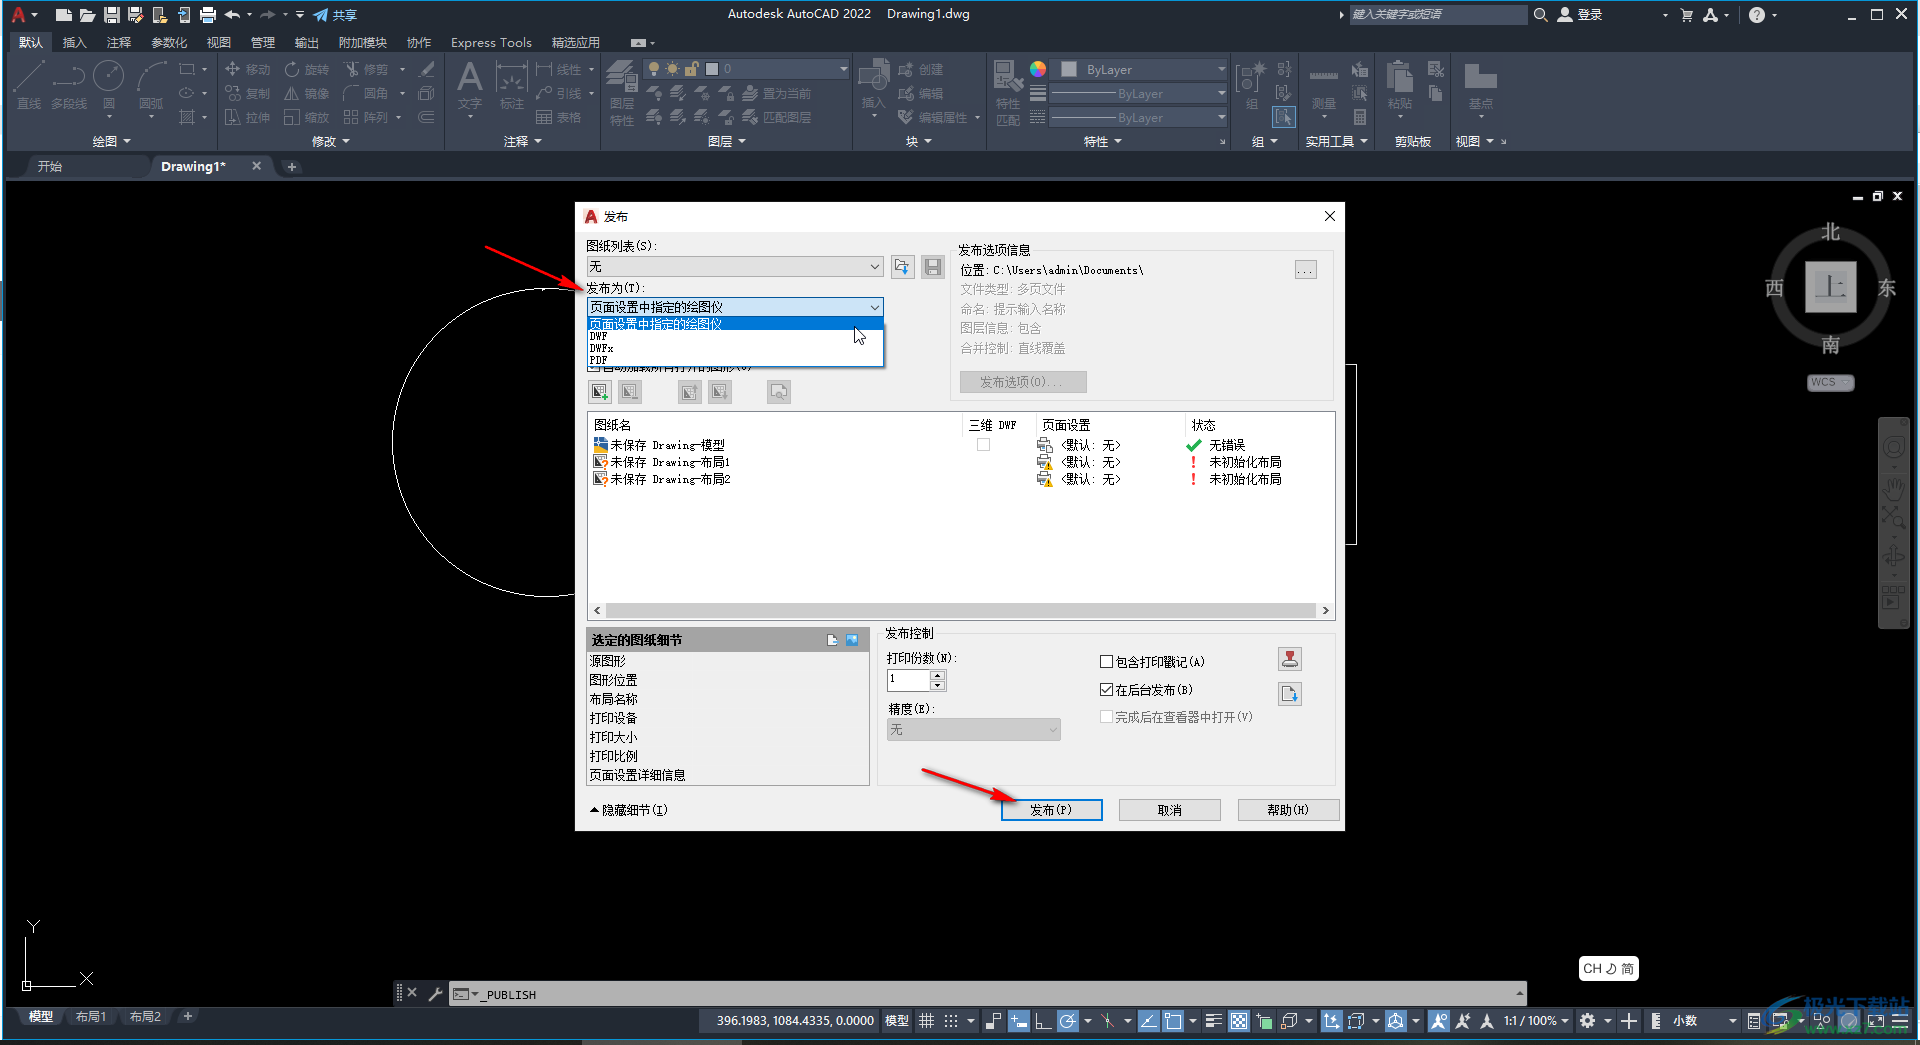Click the Paste icon in ribbon
Image resolution: width=1920 pixels, height=1045 pixels.
point(1400,78)
